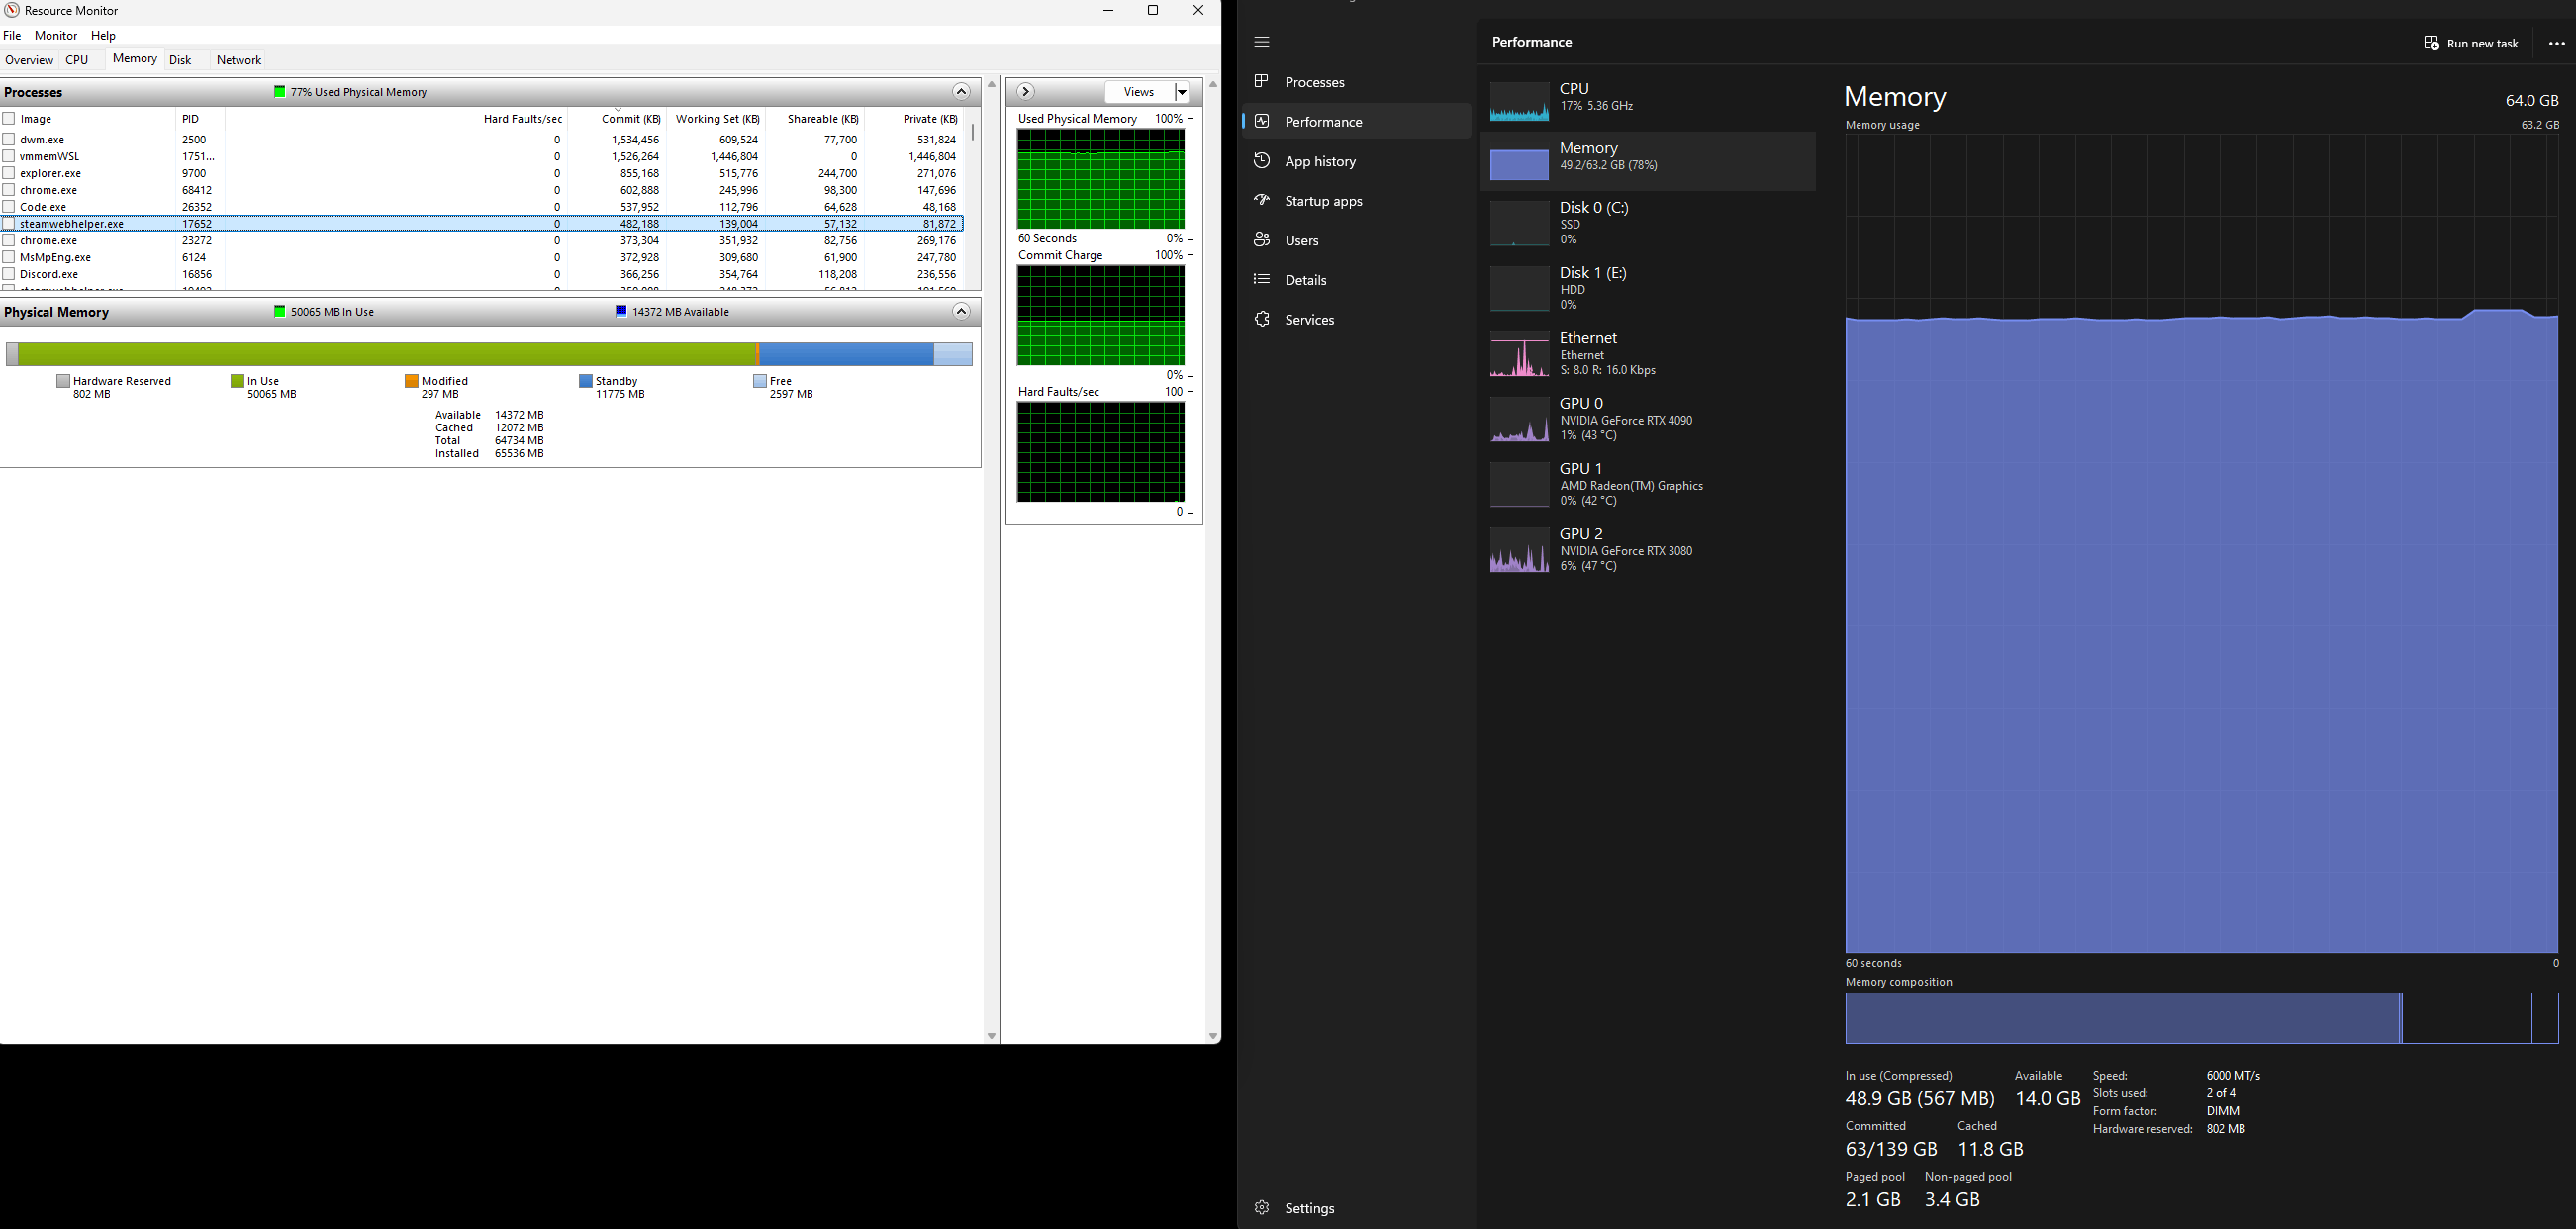Viewport: 2576px width, 1229px height.
Task: Tick the chrome.exe PID 68412 checkbox
Action: pyautogui.click(x=9, y=189)
